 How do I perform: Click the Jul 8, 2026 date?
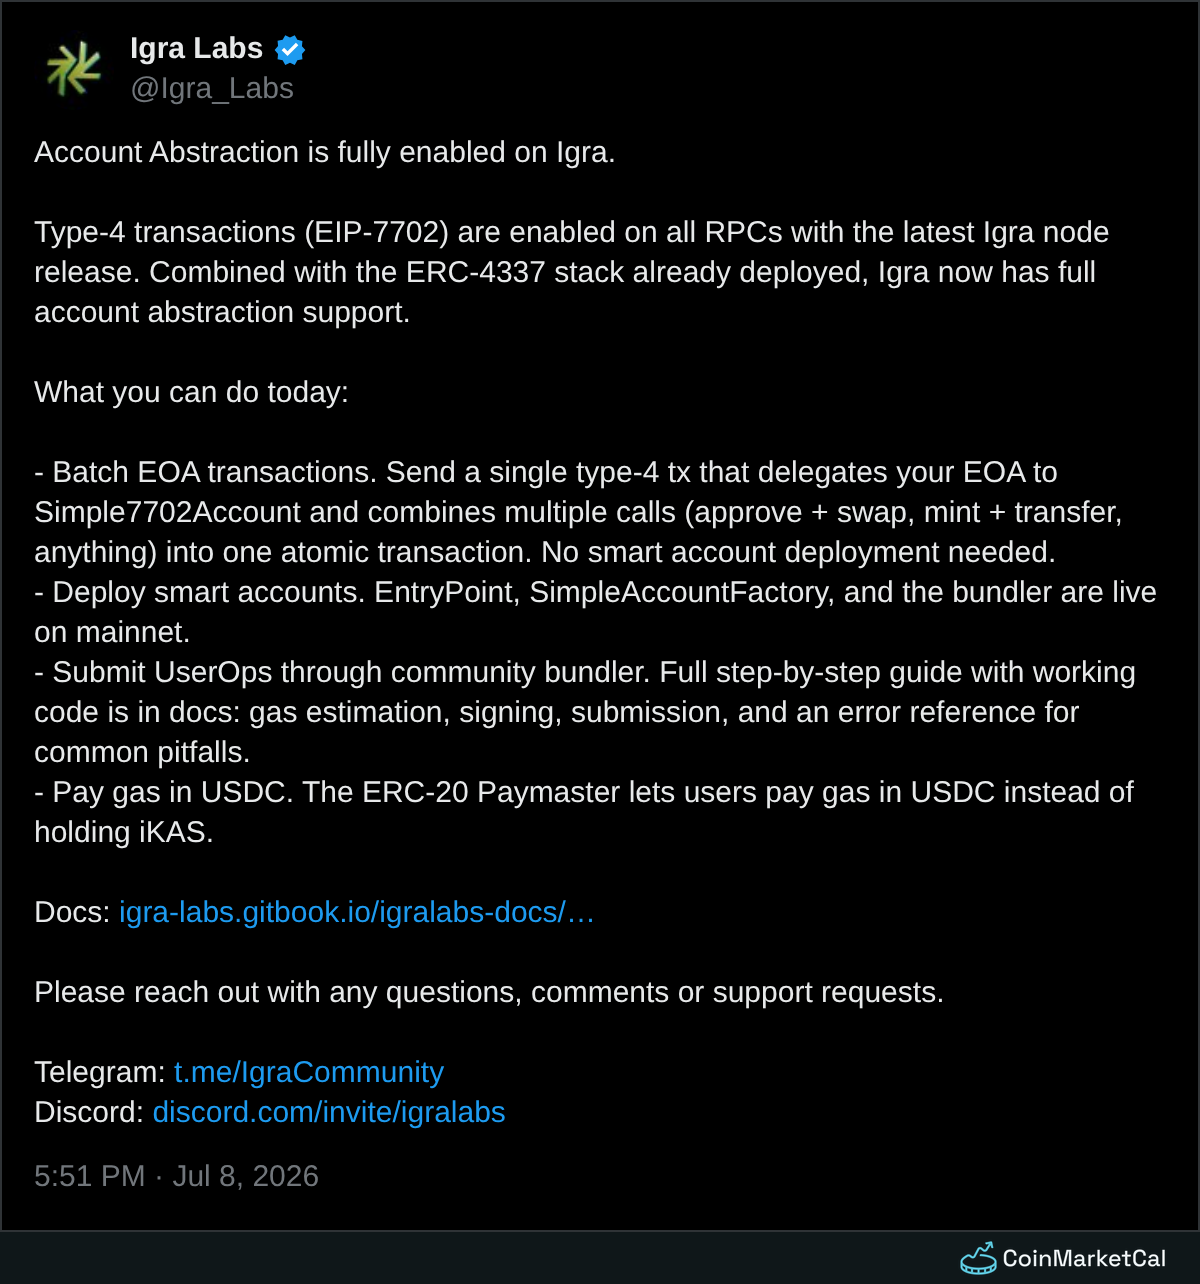point(246,1176)
